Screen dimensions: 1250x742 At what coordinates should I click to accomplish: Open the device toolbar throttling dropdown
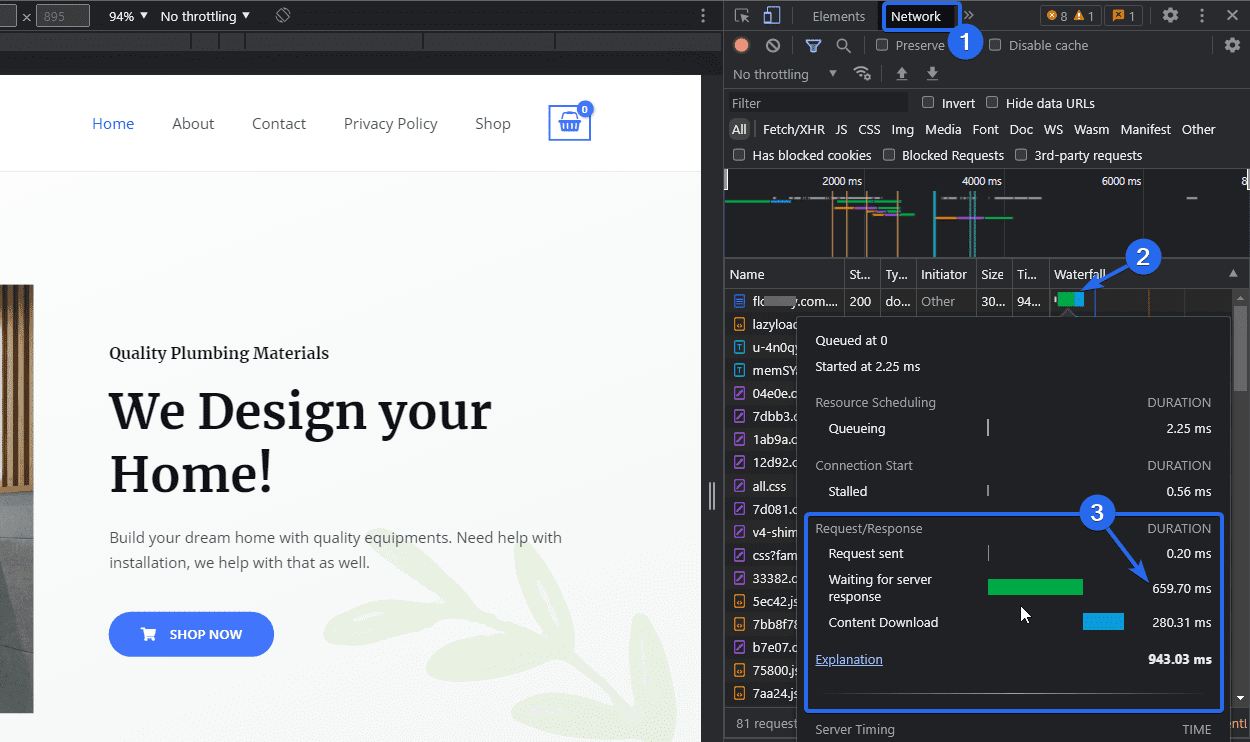(x=205, y=16)
